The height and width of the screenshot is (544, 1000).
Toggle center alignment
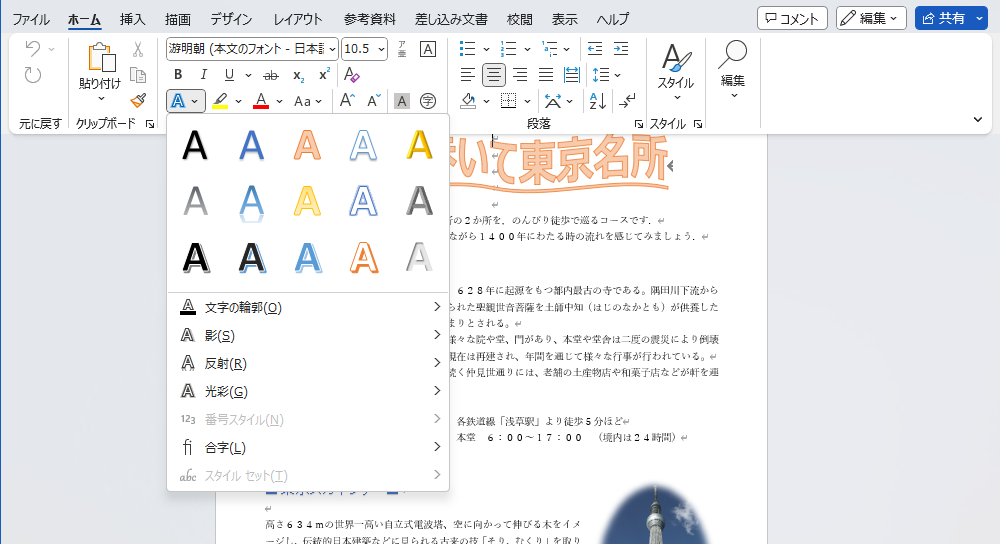(494, 75)
